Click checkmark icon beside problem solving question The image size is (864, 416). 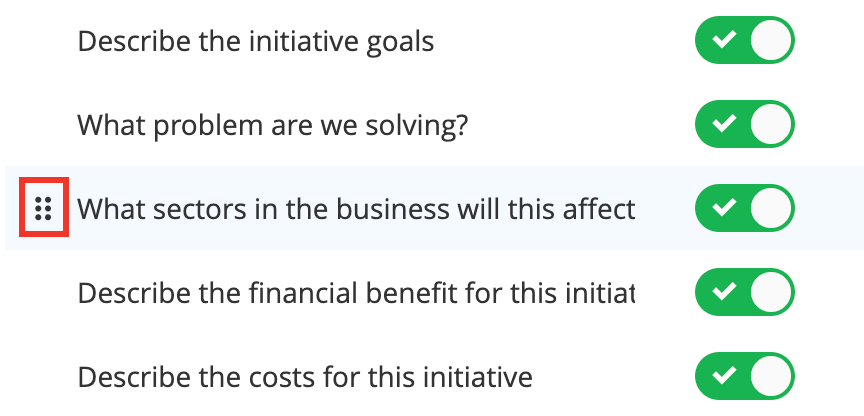click(x=723, y=123)
